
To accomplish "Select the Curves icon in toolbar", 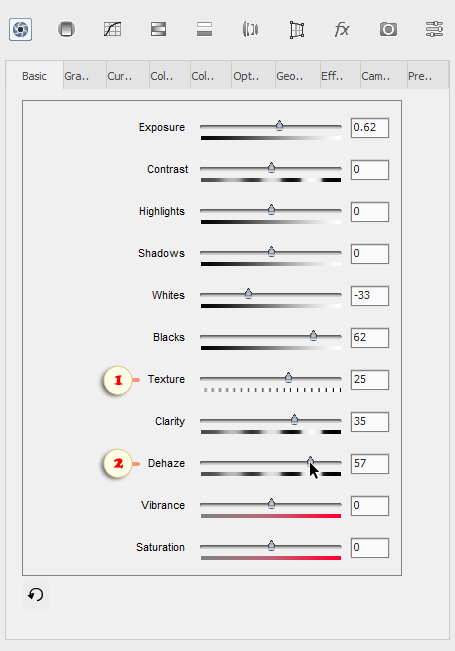I will [x=113, y=29].
